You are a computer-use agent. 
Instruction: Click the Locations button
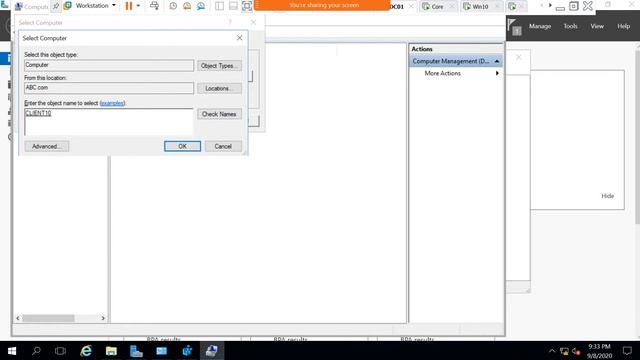pos(219,88)
